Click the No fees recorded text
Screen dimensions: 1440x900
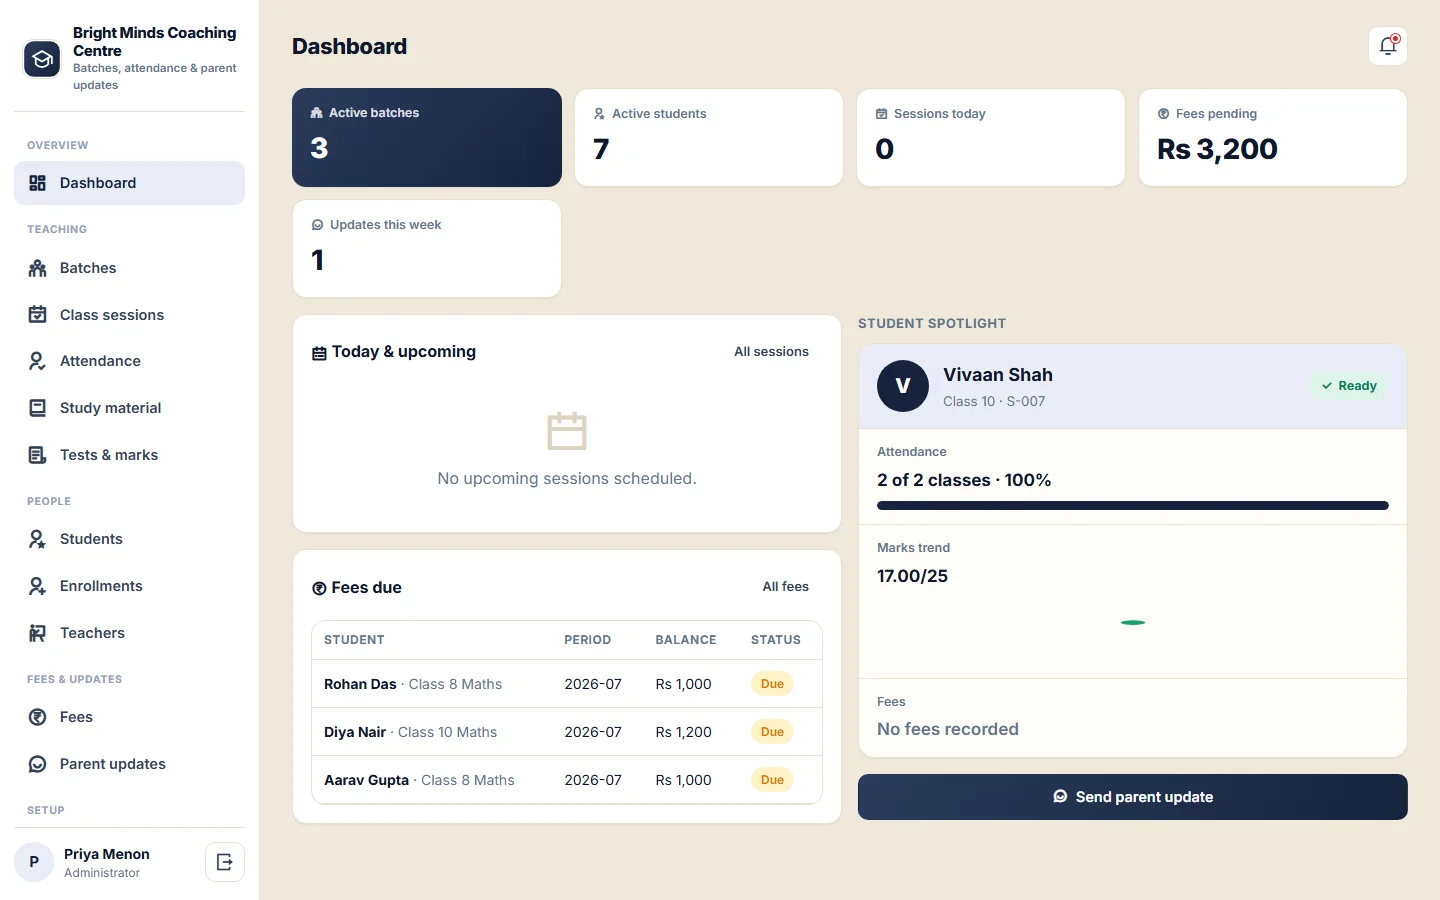click(948, 729)
